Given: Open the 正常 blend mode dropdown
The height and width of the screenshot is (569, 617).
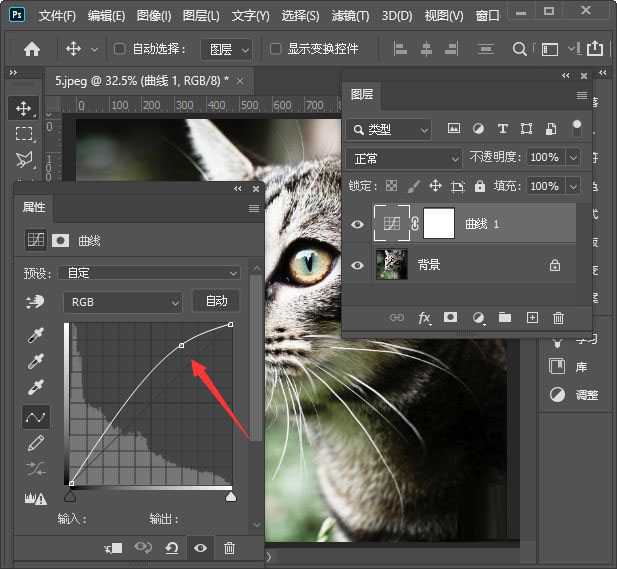Looking at the screenshot, I should pos(403,158).
